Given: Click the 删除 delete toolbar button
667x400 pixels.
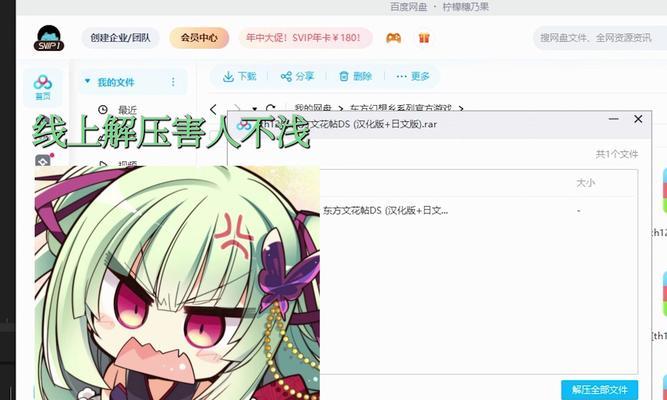Looking at the screenshot, I should [x=355, y=77].
